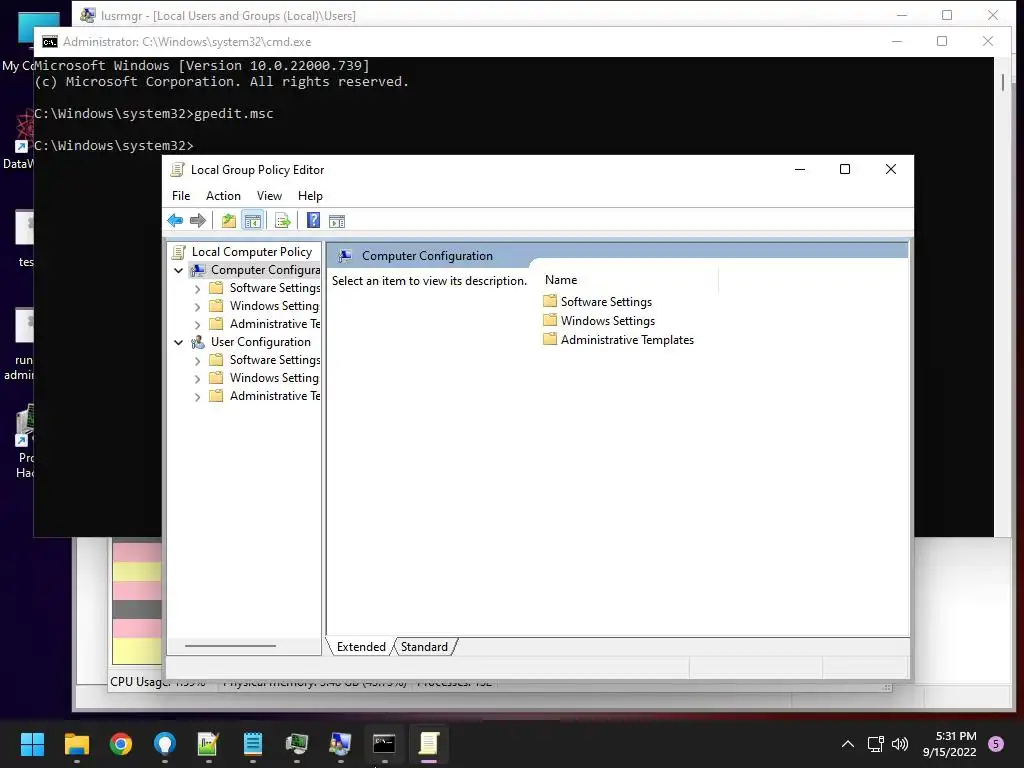Expand Windows Settings under Computer Configuration
The width and height of the screenshot is (1024, 768).
point(197,306)
